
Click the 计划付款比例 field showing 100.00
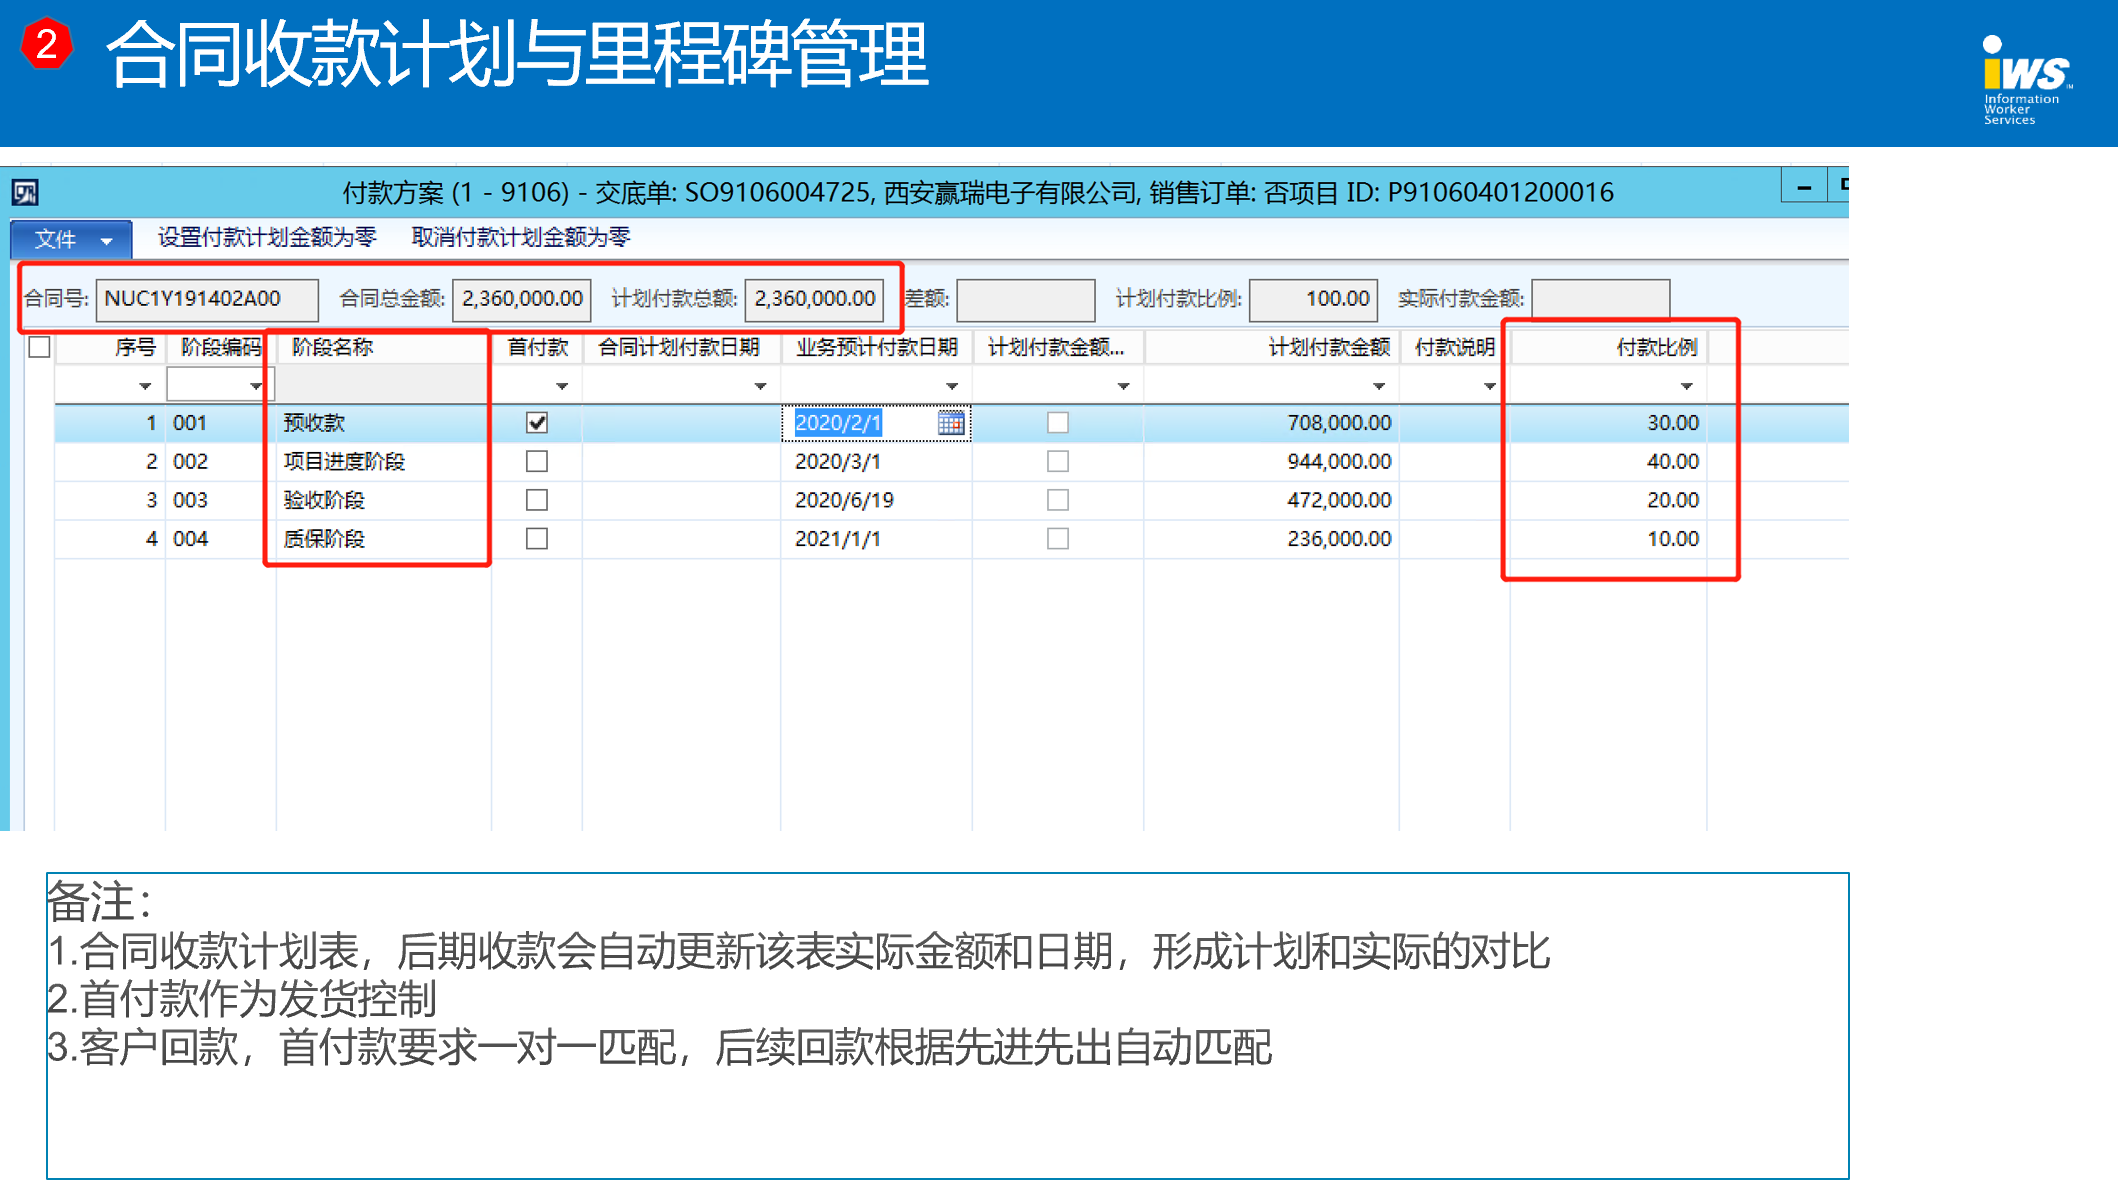click(x=1314, y=299)
